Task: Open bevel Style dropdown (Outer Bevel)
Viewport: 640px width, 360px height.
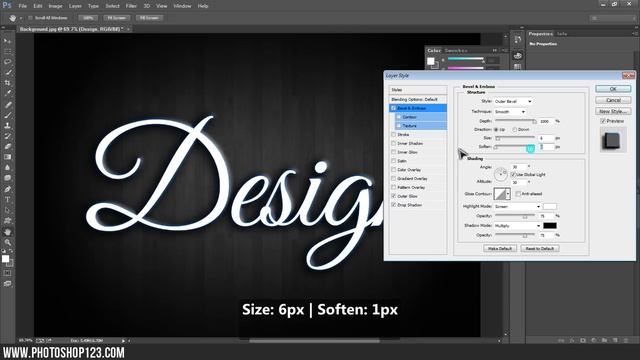Action: (513, 101)
